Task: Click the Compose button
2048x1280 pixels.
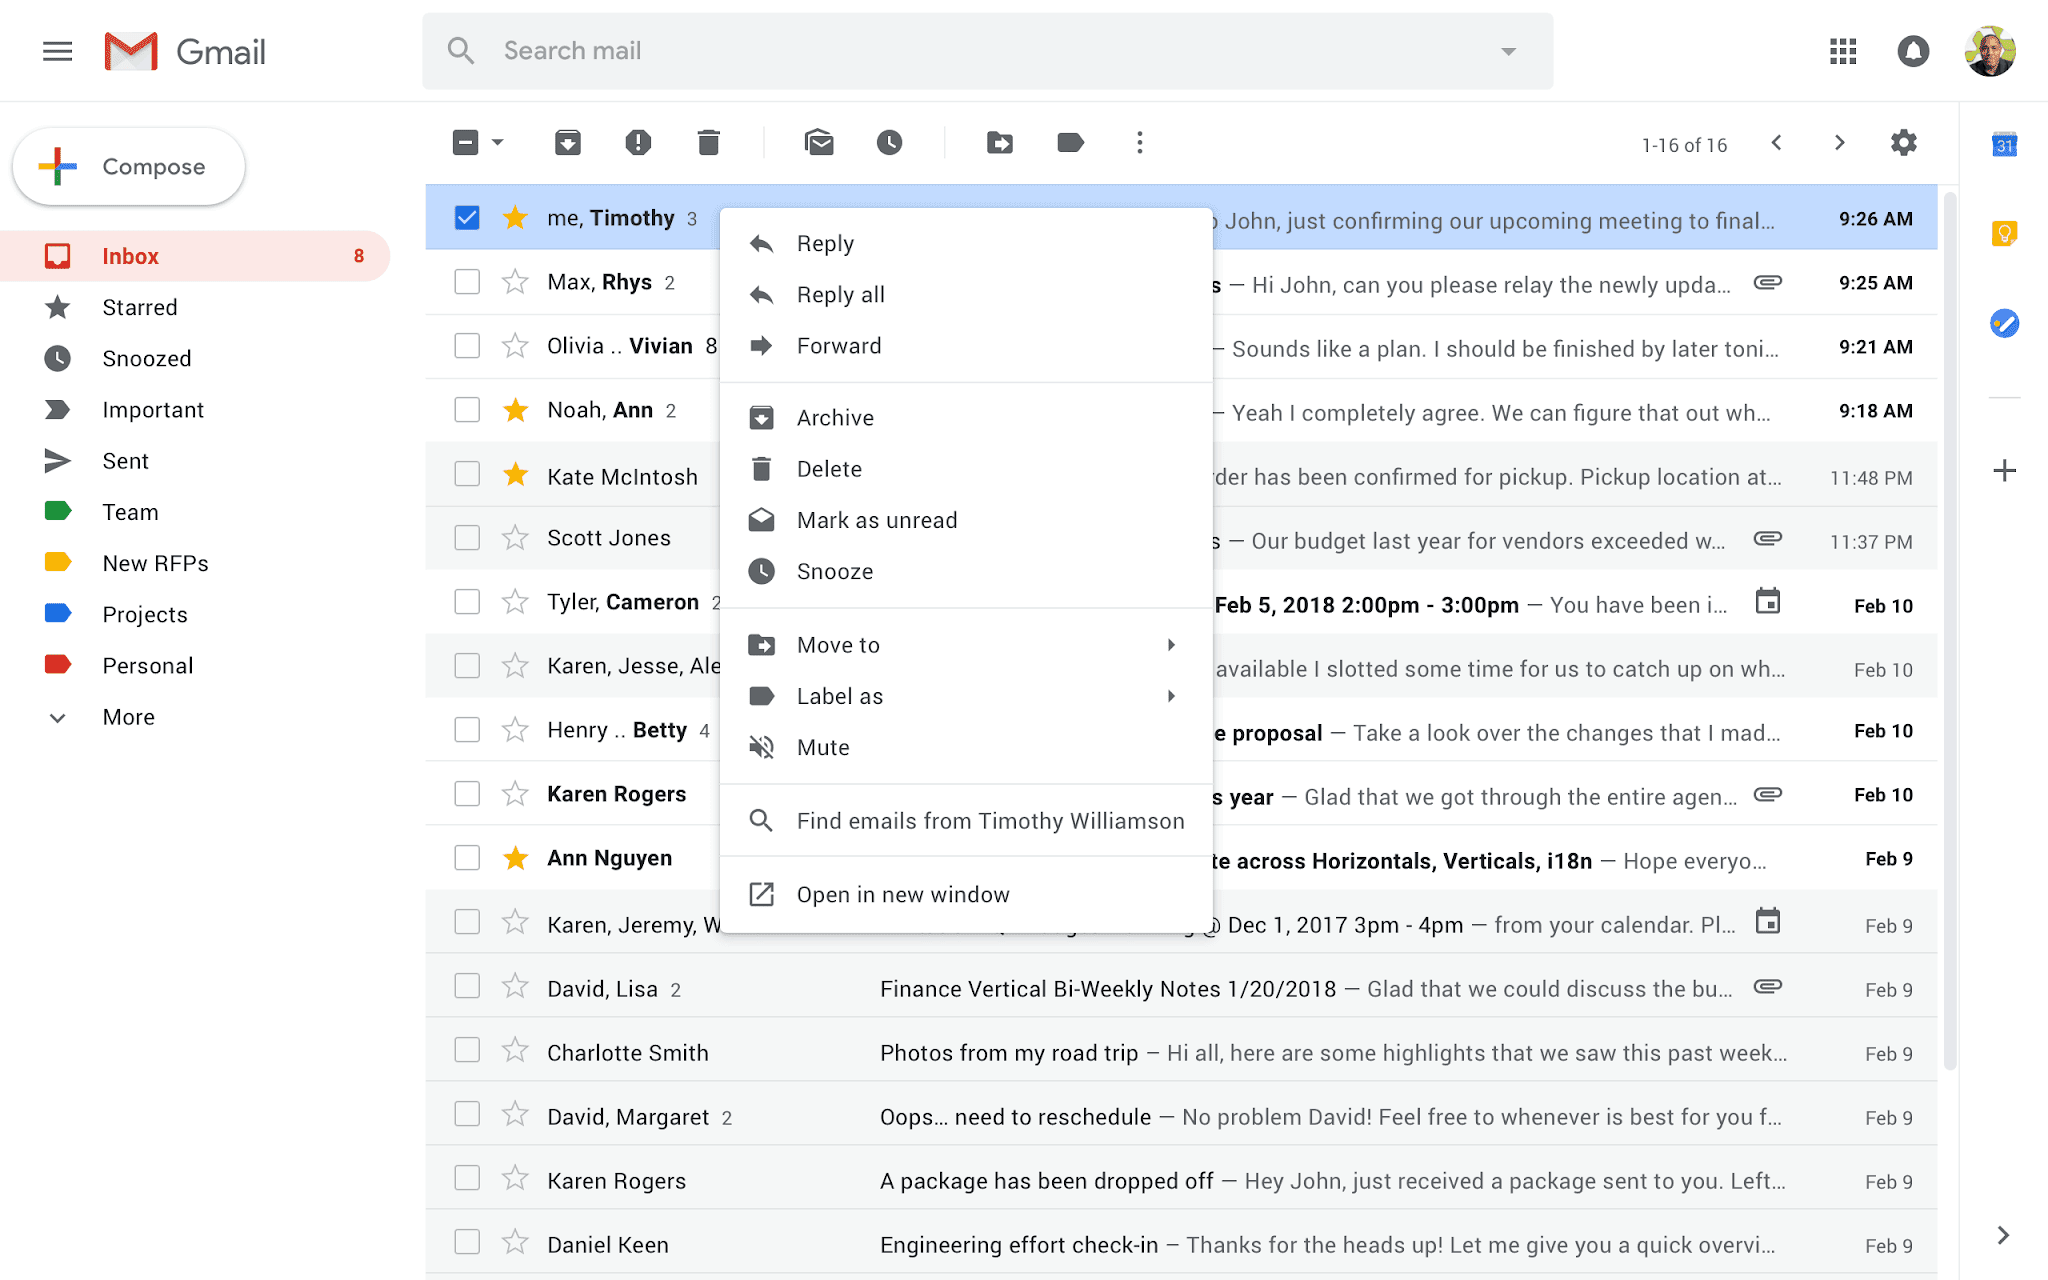Action: pos(128,166)
